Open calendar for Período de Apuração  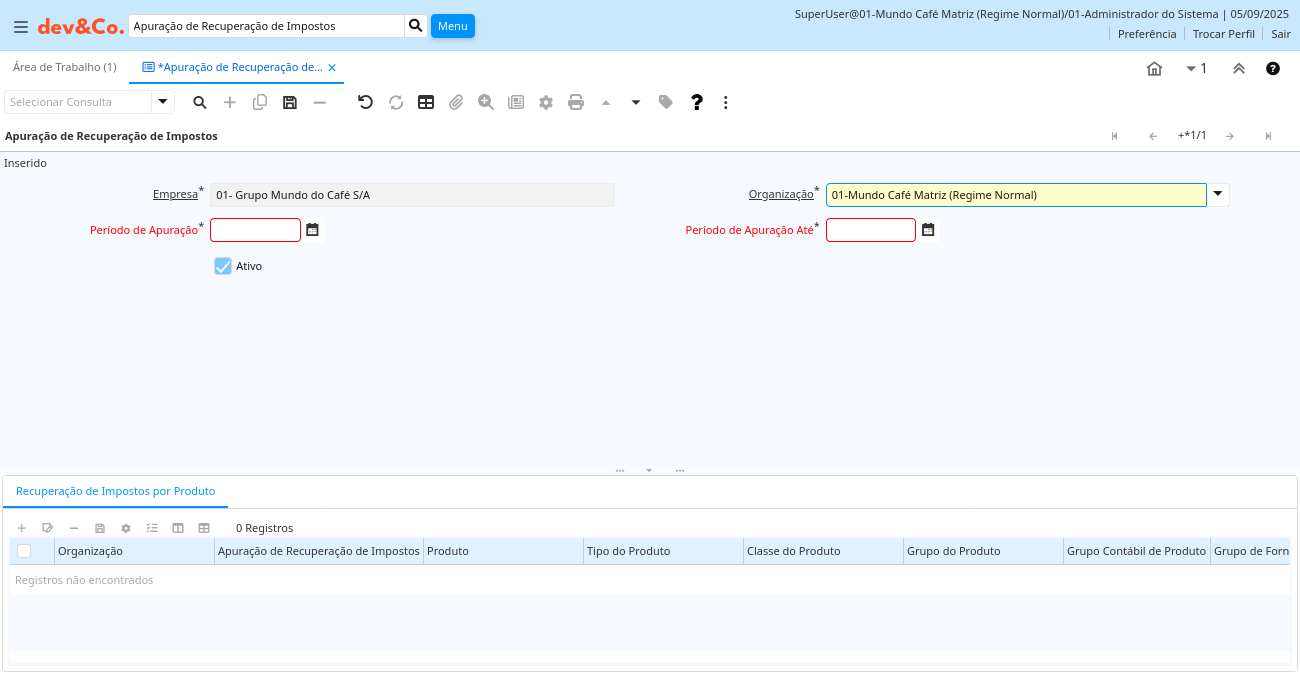click(313, 230)
